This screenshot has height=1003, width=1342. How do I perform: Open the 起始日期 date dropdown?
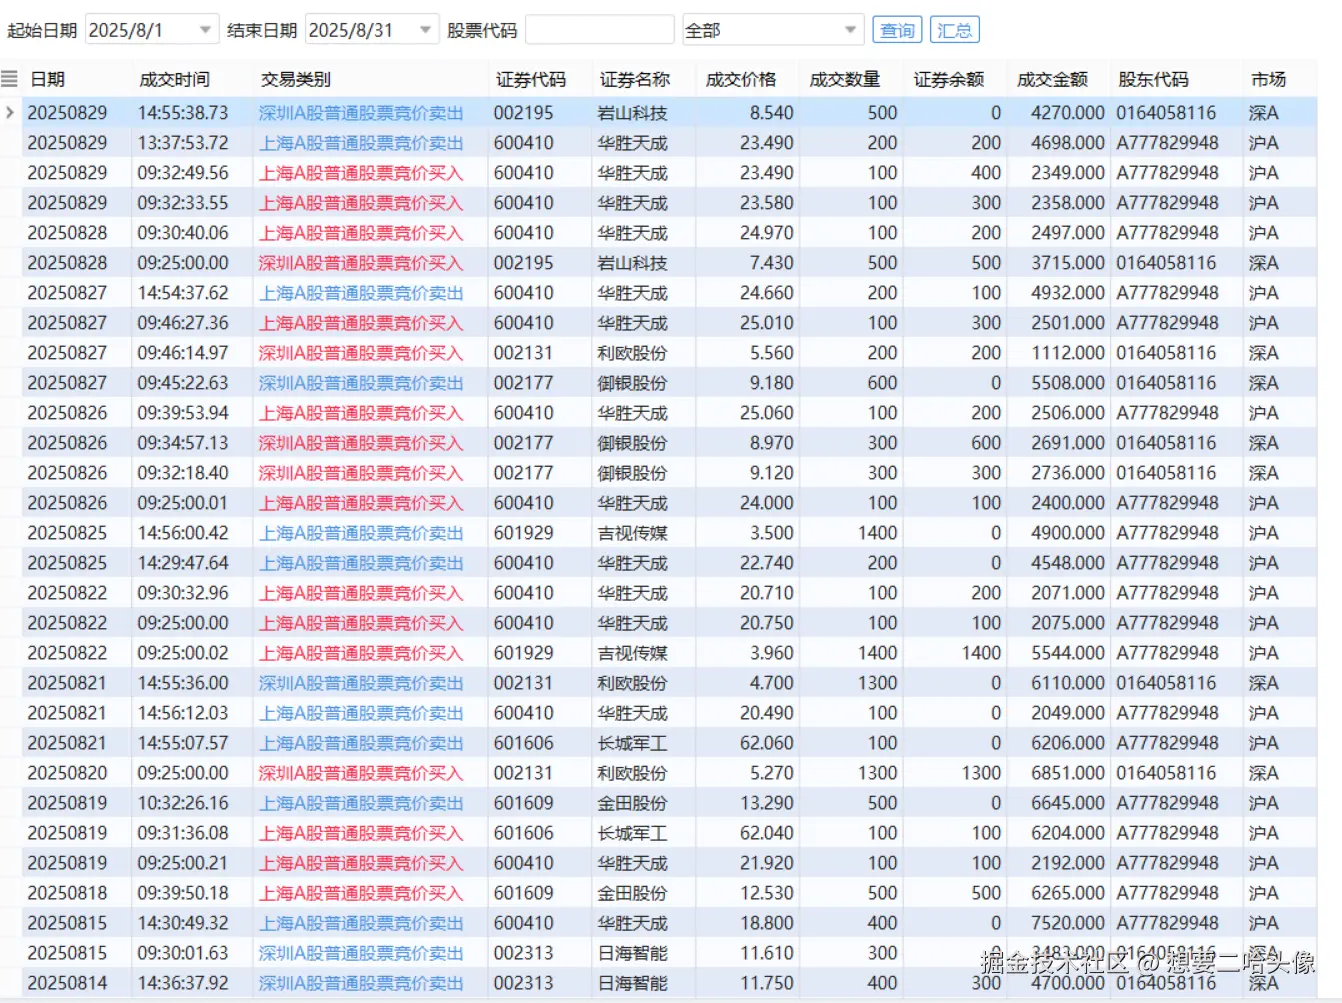[205, 30]
